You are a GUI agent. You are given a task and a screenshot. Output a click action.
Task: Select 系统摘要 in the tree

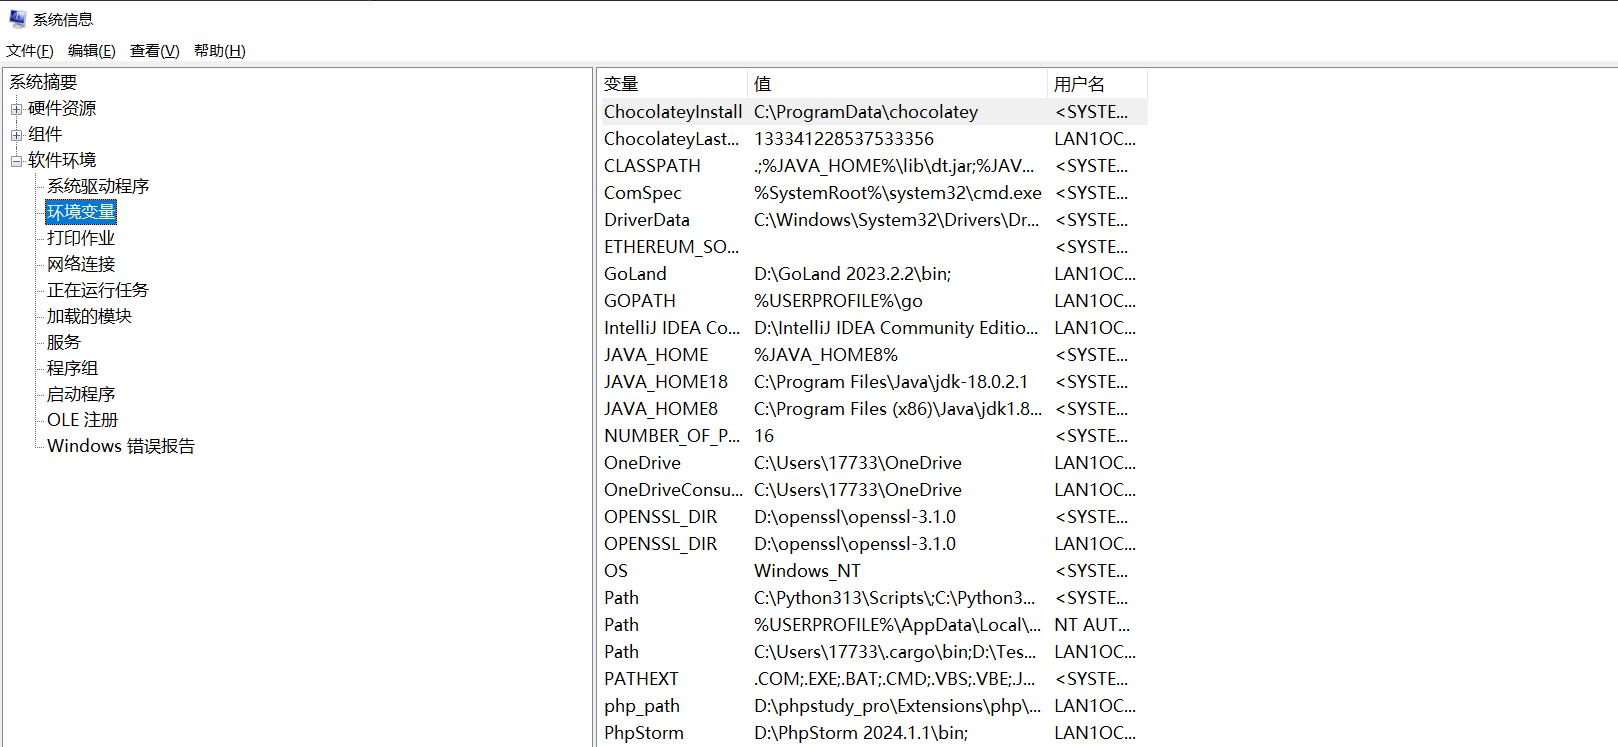tap(43, 82)
